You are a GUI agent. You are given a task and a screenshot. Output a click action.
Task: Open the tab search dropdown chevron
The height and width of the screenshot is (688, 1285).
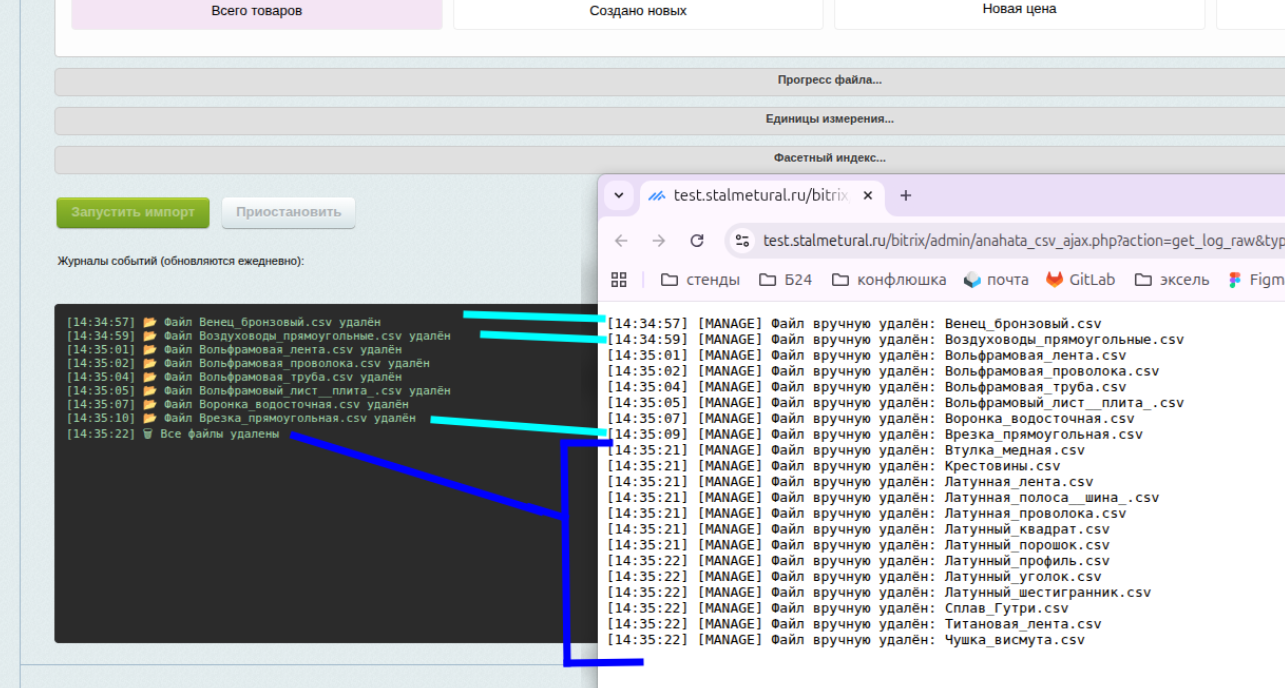(x=619, y=196)
